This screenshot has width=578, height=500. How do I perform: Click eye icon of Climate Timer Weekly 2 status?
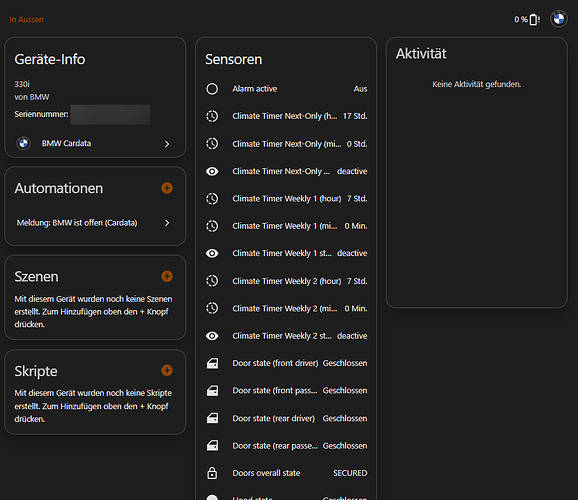[212, 336]
